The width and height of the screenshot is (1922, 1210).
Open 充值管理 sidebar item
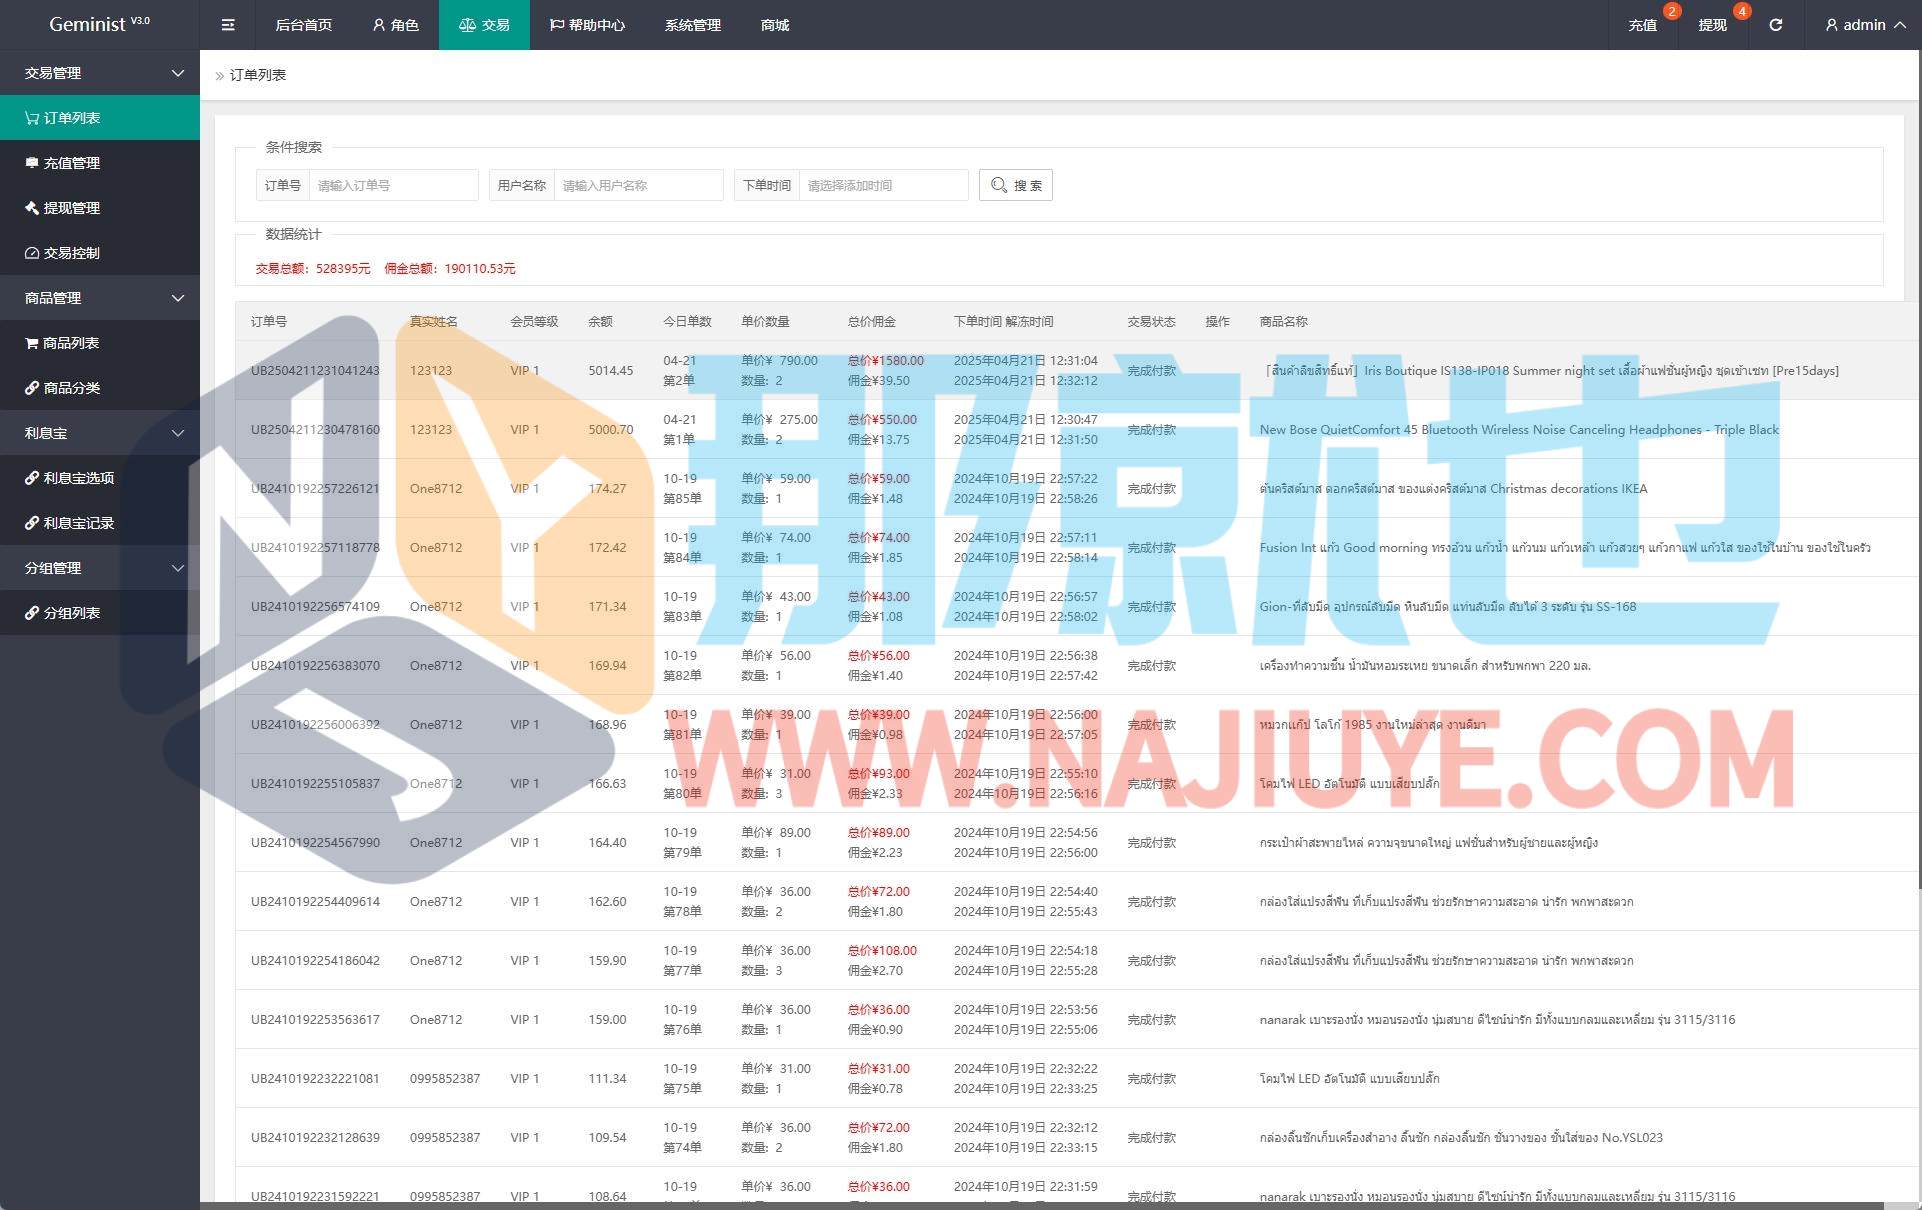point(71,163)
